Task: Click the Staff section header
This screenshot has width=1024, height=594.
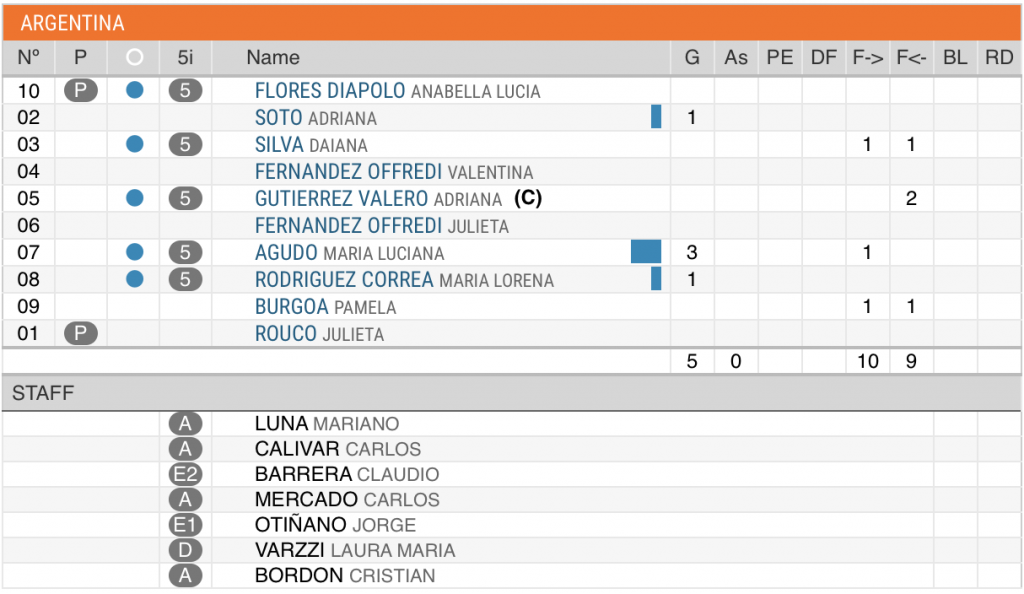Action: [512, 393]
